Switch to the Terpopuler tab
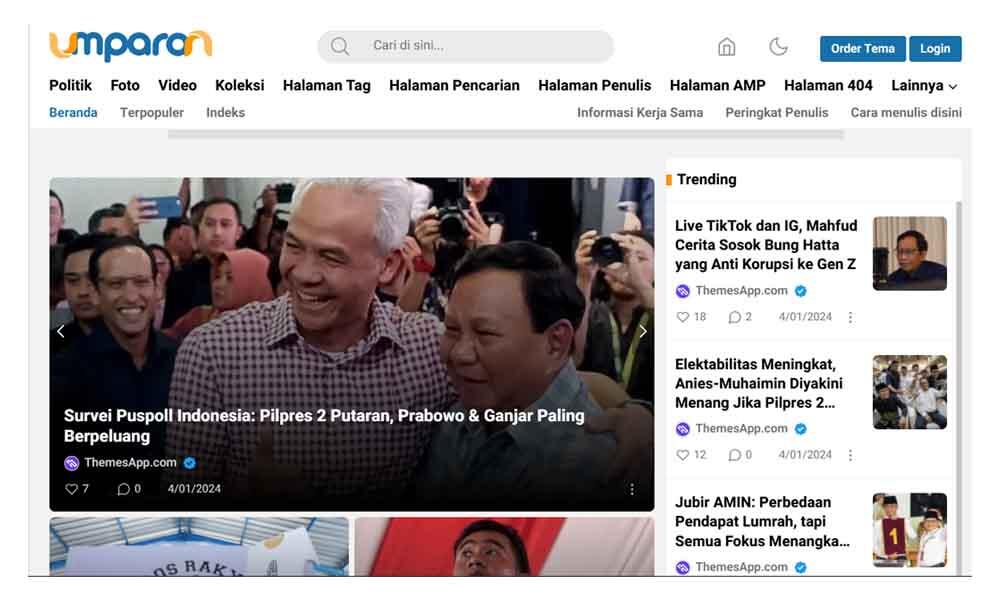This screenshot has width=1000, height=600. (x=152, y=113)
